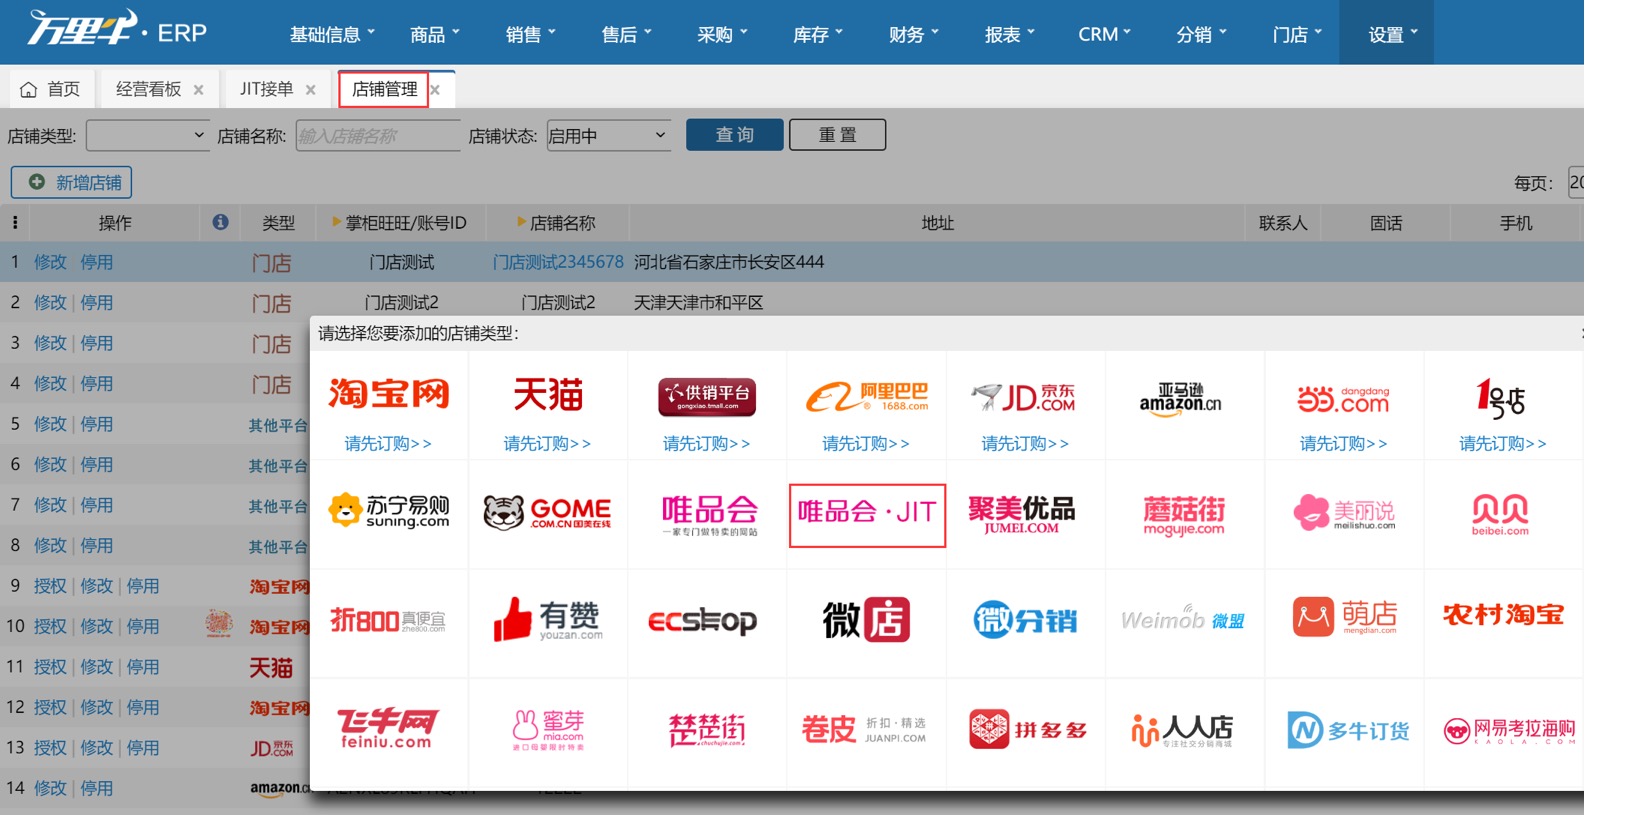Select the Taobao store type logo
1629x815 pixels.
388,394
